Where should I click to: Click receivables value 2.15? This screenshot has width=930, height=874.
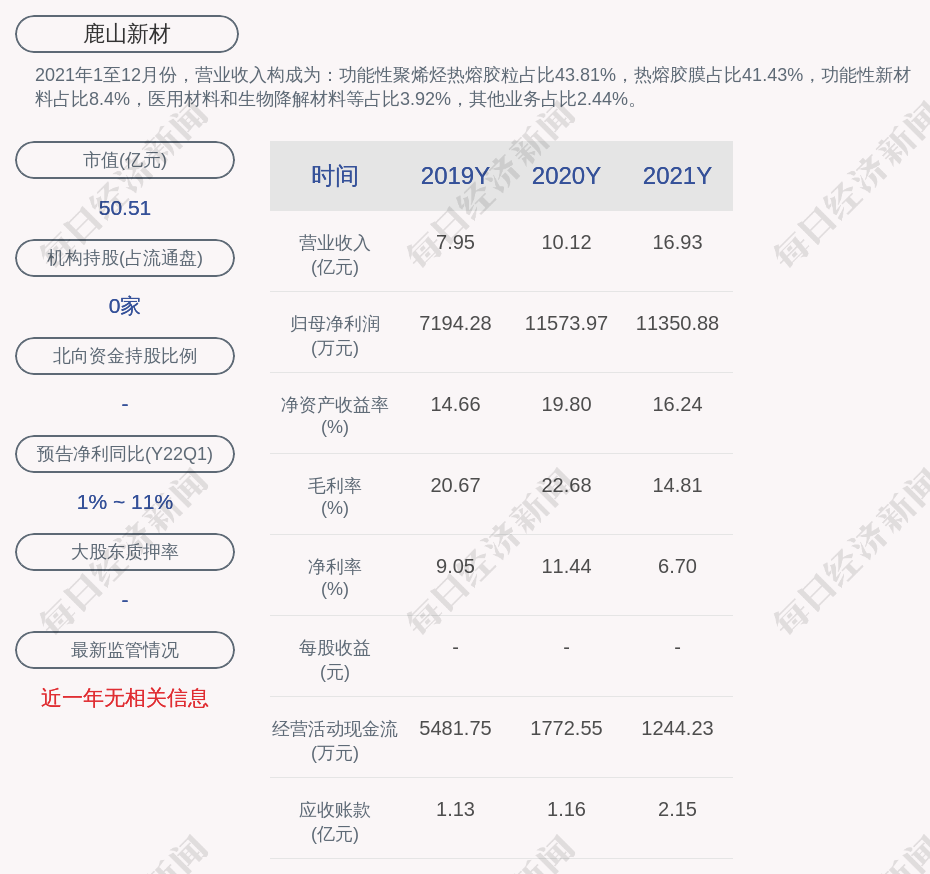point(677,809)
